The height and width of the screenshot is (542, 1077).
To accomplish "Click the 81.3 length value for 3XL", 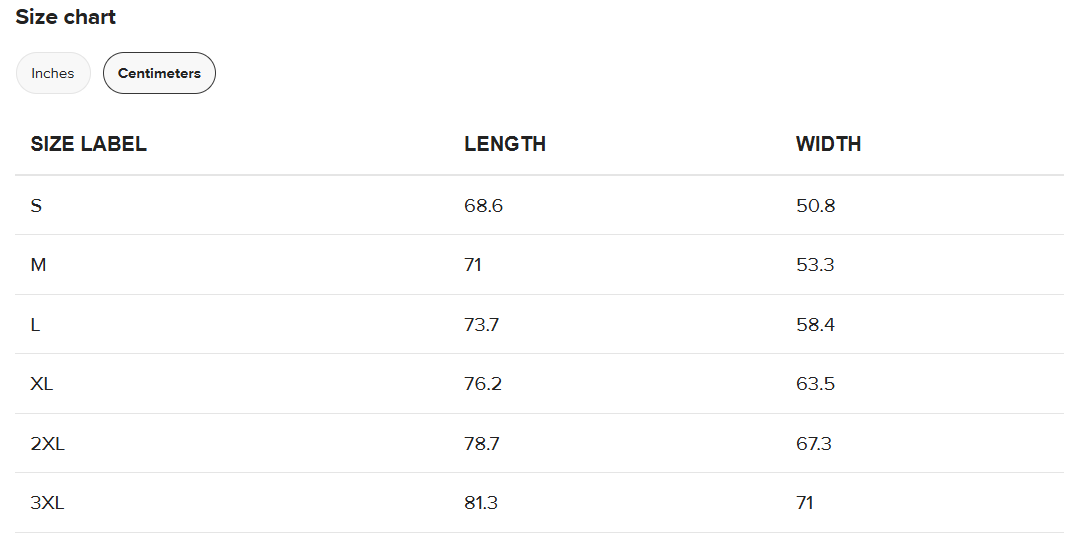I will [x=481, y=503].
